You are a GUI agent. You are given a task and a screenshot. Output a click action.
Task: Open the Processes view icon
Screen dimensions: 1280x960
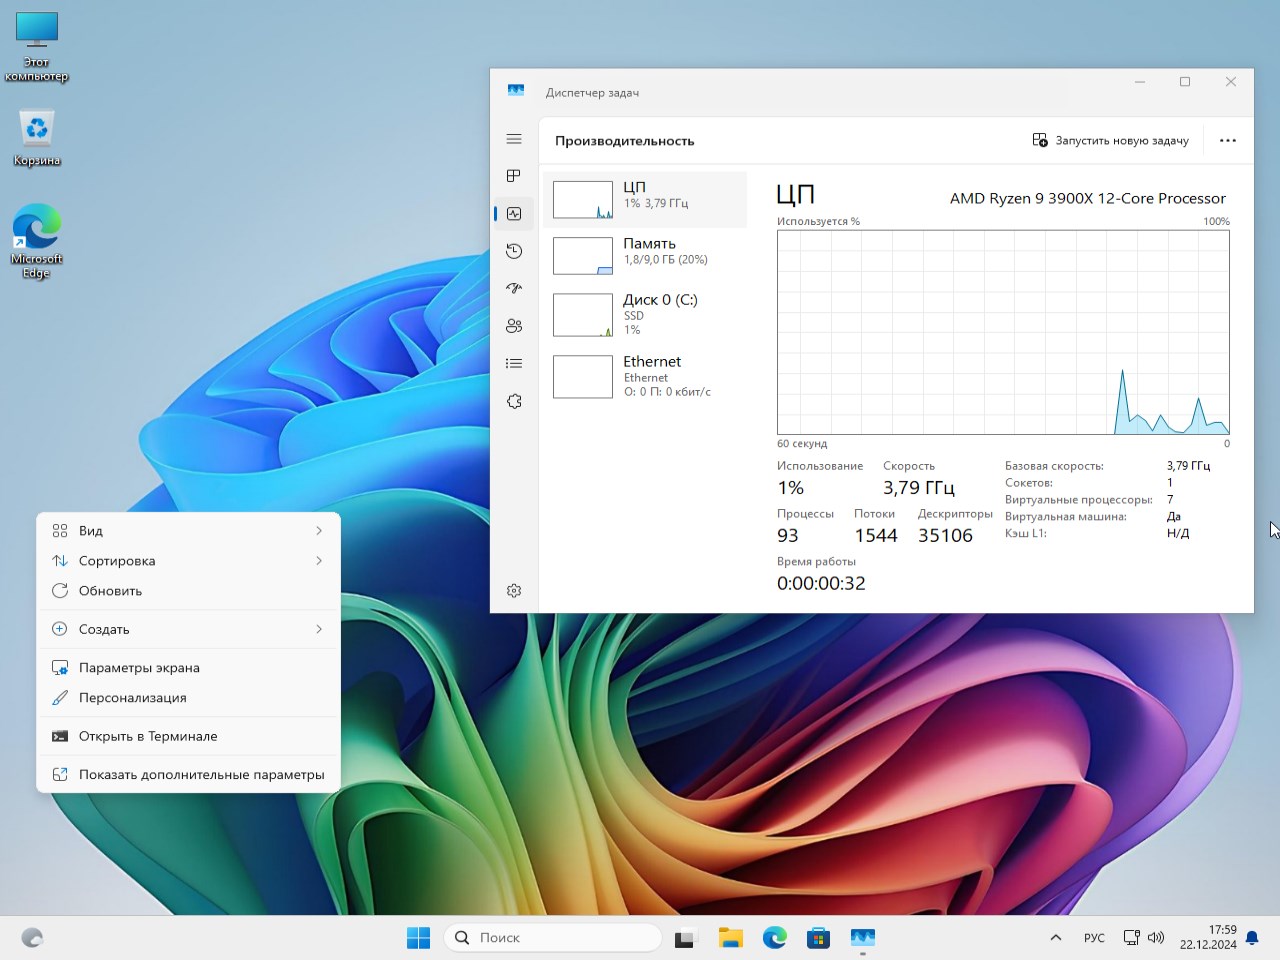click(x=514, y=176)
